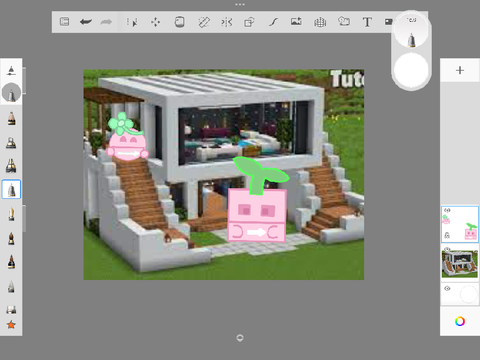Open the Perspective Guides tool
This screenshot has width=480, height=360.
(x=320, y=22)
